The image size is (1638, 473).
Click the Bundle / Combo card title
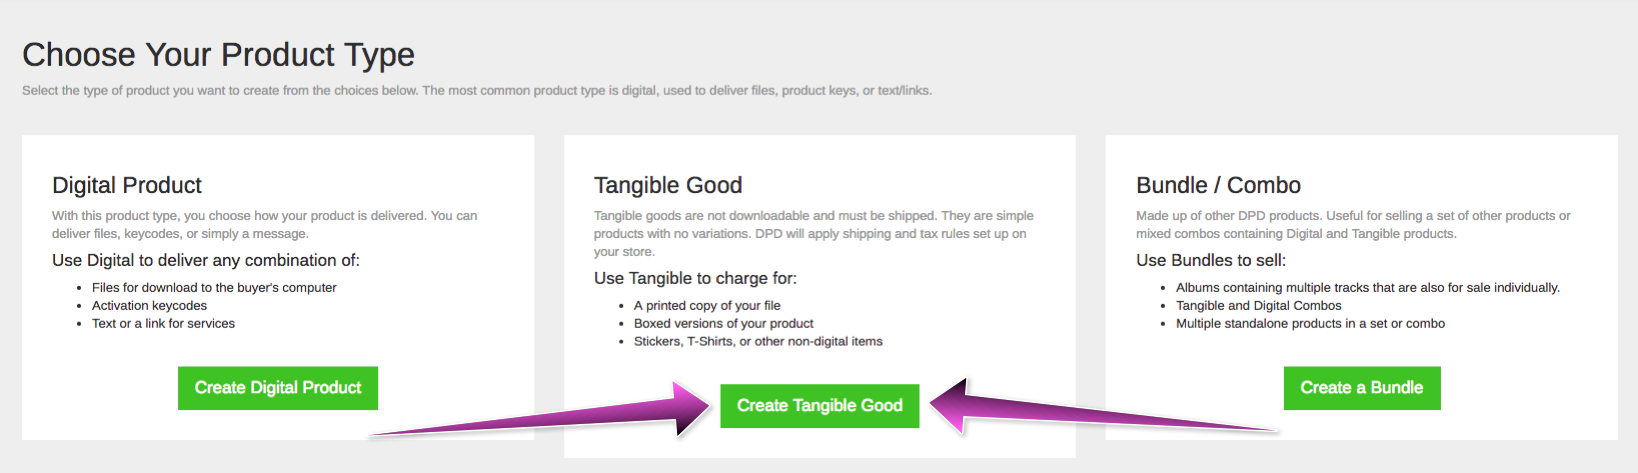[1218, 185]
